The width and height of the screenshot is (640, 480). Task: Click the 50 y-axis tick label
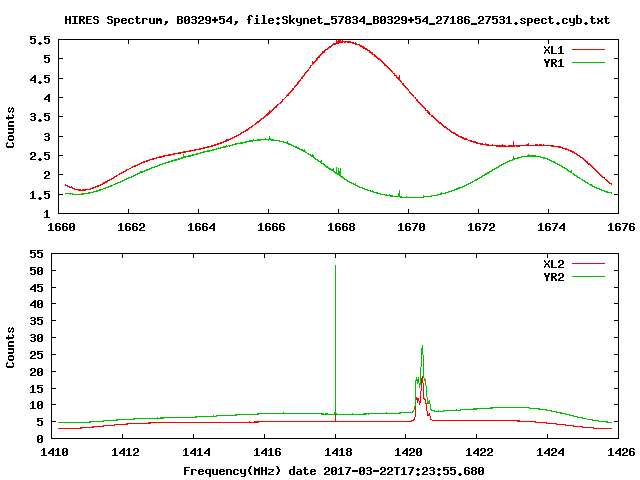point(36,271)
